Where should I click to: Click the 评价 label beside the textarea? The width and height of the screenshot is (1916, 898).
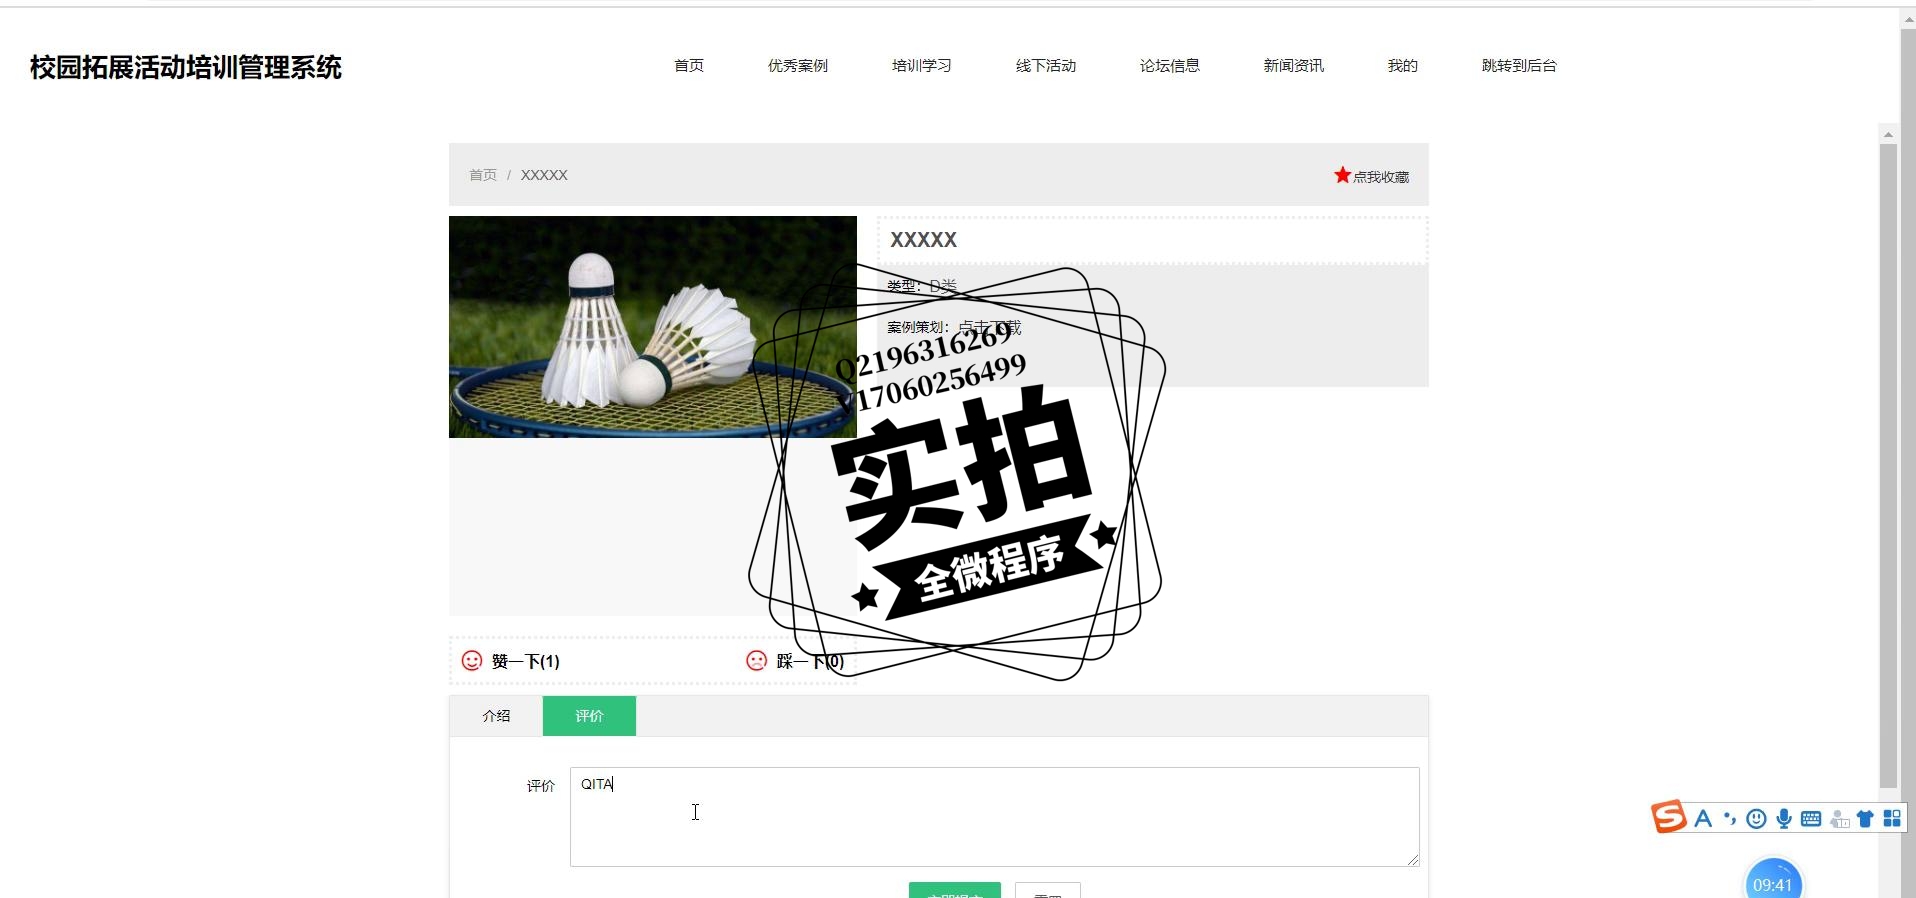coord(541,786)
